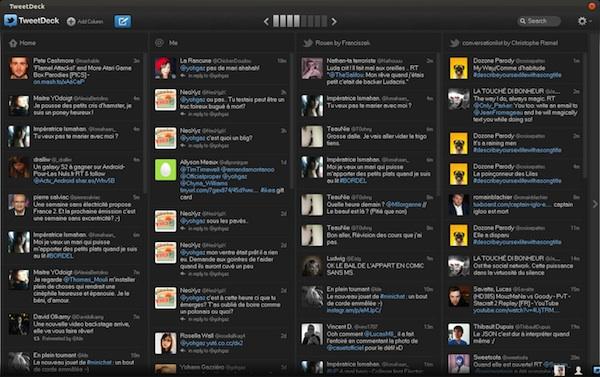Open @TheSaillou mention in Nathan-ta terroriste tweet

[345, 75]
